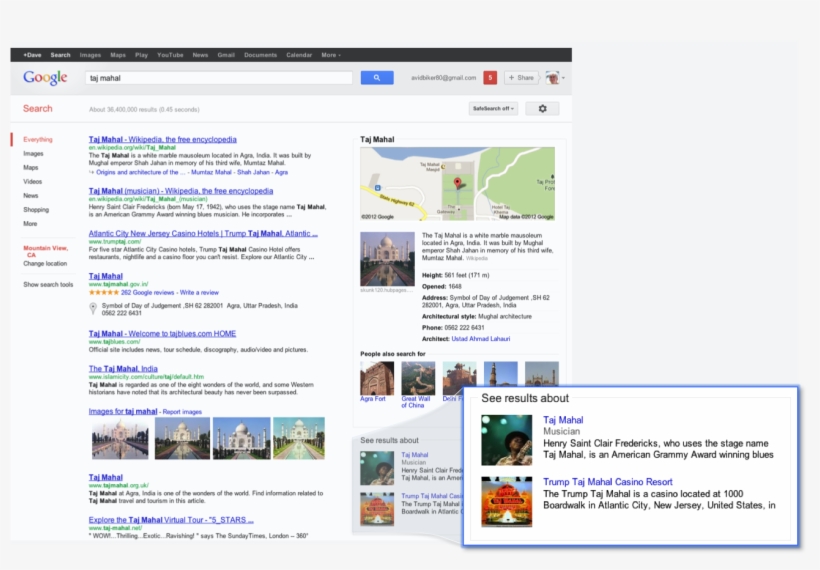Click the red map pin on Taj Mahal map

(x=458, y=183)
